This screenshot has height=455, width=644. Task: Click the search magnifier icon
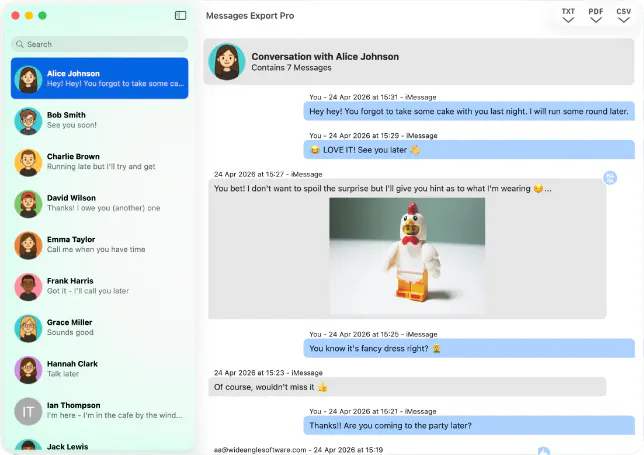click(x=19, y=44)
